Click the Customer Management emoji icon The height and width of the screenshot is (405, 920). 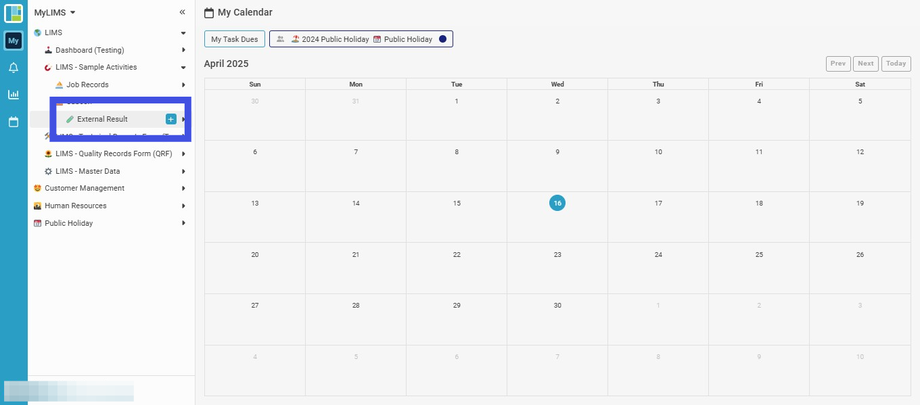click(x=38, y=188)
